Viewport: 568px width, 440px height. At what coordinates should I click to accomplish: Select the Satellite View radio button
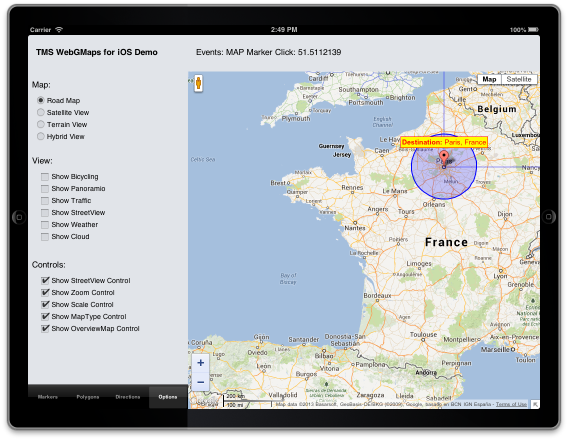click(x=41, y=112)
